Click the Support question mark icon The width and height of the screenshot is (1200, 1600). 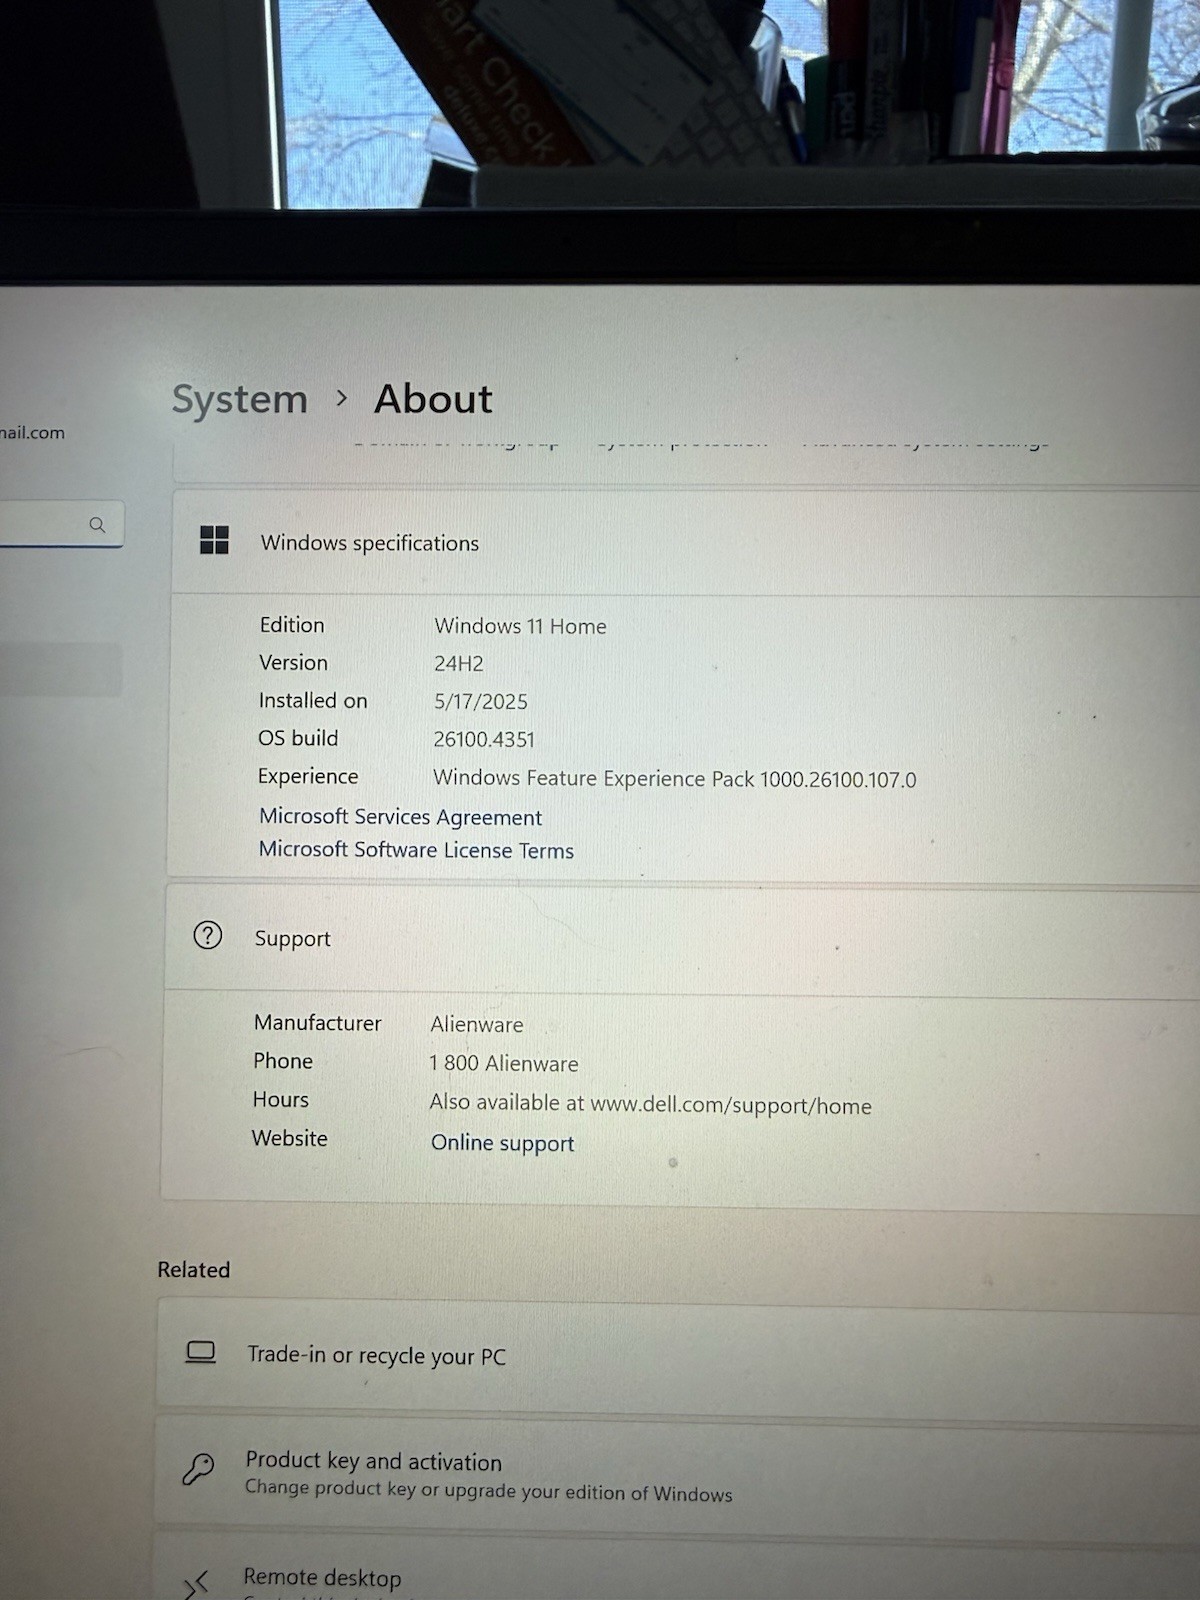click(x=207, y=936)
